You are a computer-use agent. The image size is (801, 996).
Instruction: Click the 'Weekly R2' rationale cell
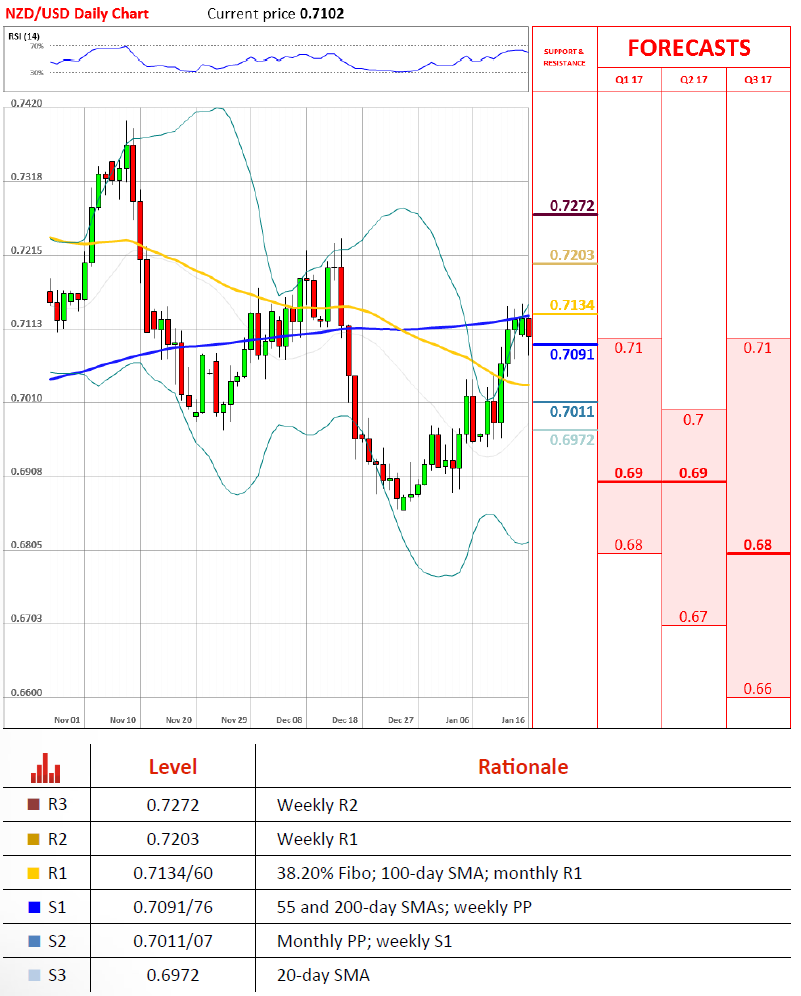(x=317, y=805)
